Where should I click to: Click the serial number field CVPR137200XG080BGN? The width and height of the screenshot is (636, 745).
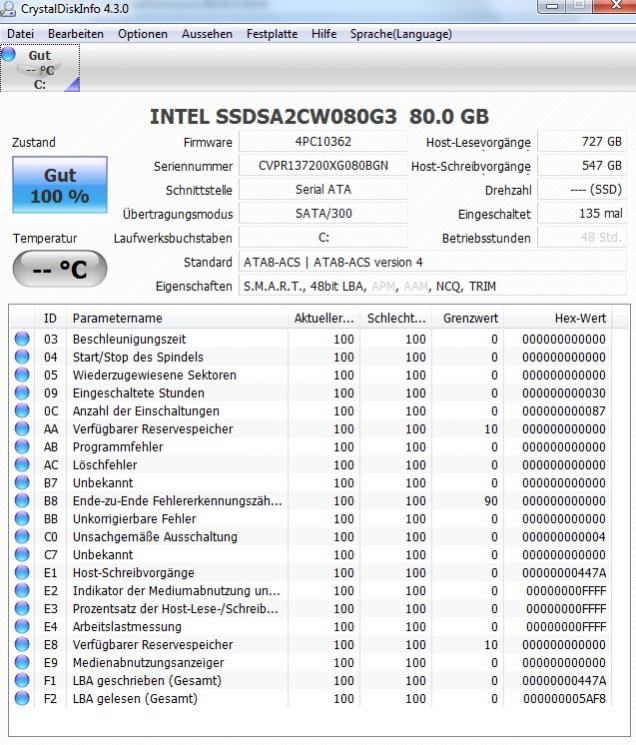323,165
